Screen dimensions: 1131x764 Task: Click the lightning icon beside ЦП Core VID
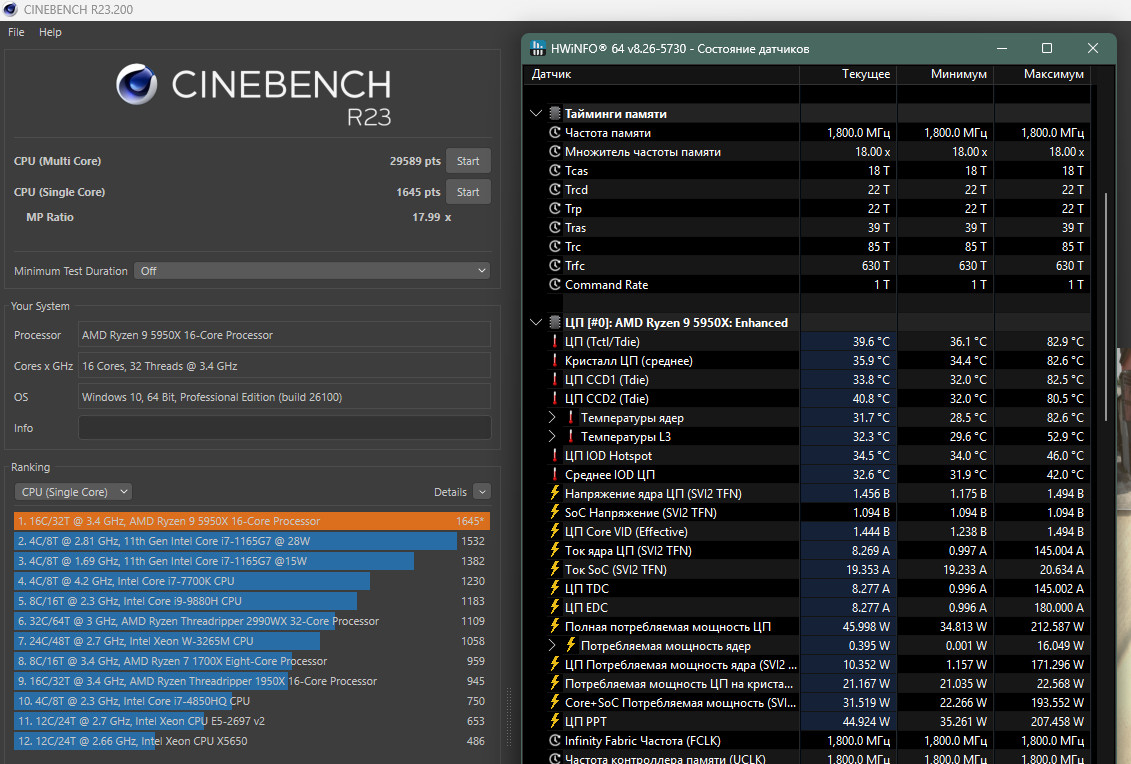(x=555, y=531)
